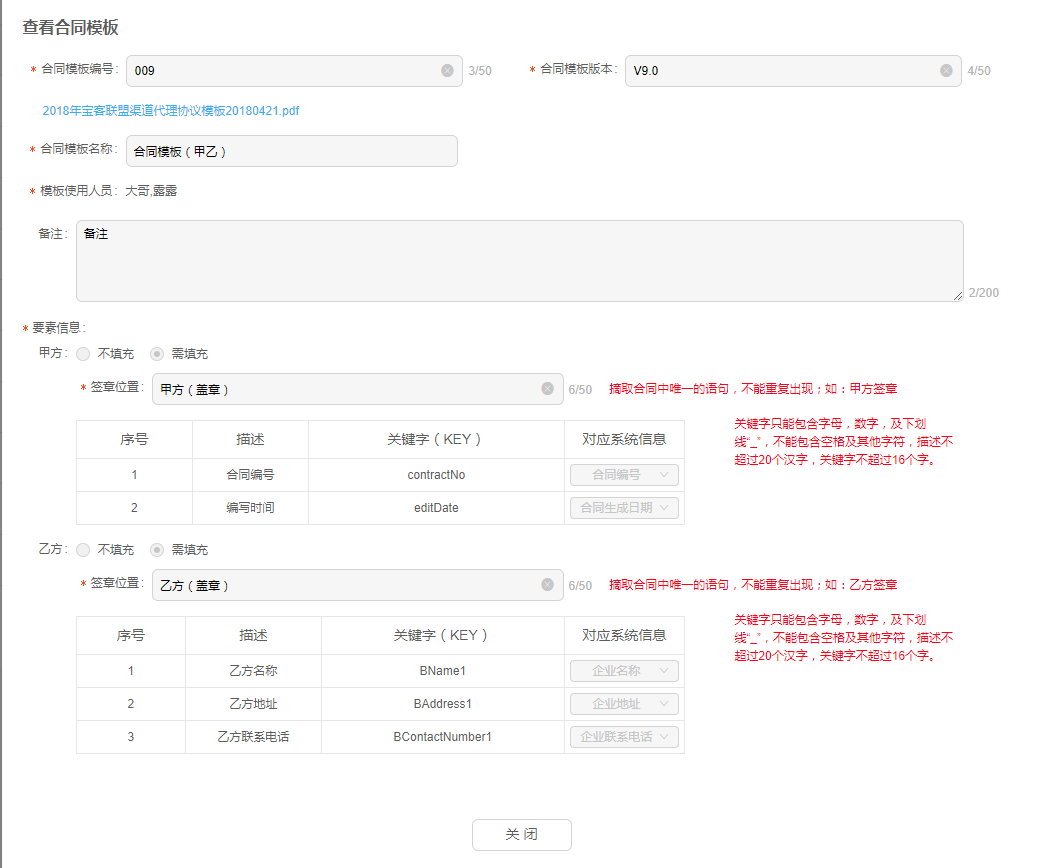The image size is (1041, 868).
Task: Select 需填充 radio for 甲方
Action: [157, 354]
